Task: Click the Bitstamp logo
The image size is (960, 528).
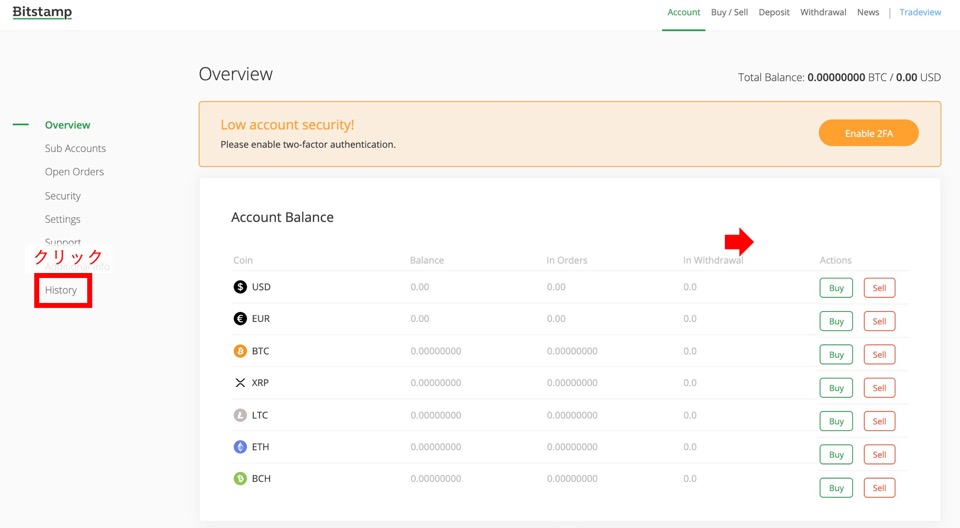Action: (42, 12)
